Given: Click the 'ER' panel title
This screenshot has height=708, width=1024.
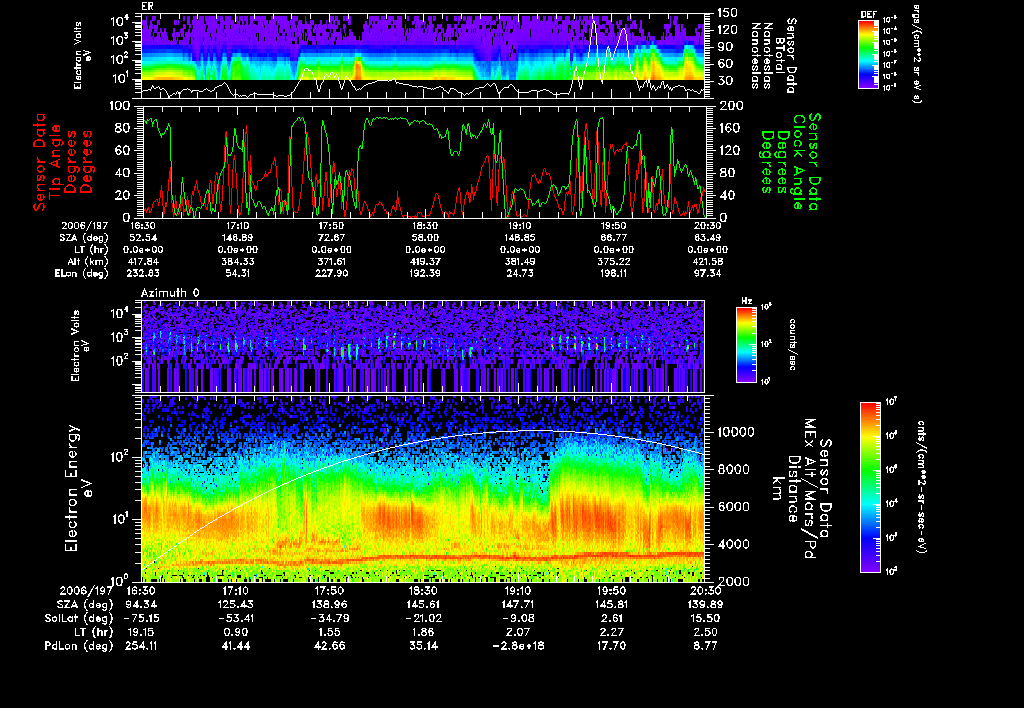Looking at the screenshot, I should coord(147,7).
